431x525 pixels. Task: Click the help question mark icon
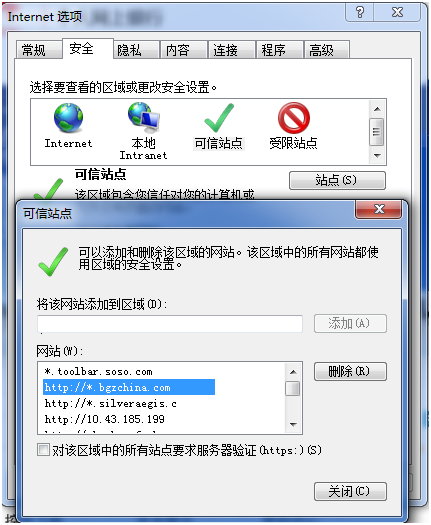(x=360, y=13)
